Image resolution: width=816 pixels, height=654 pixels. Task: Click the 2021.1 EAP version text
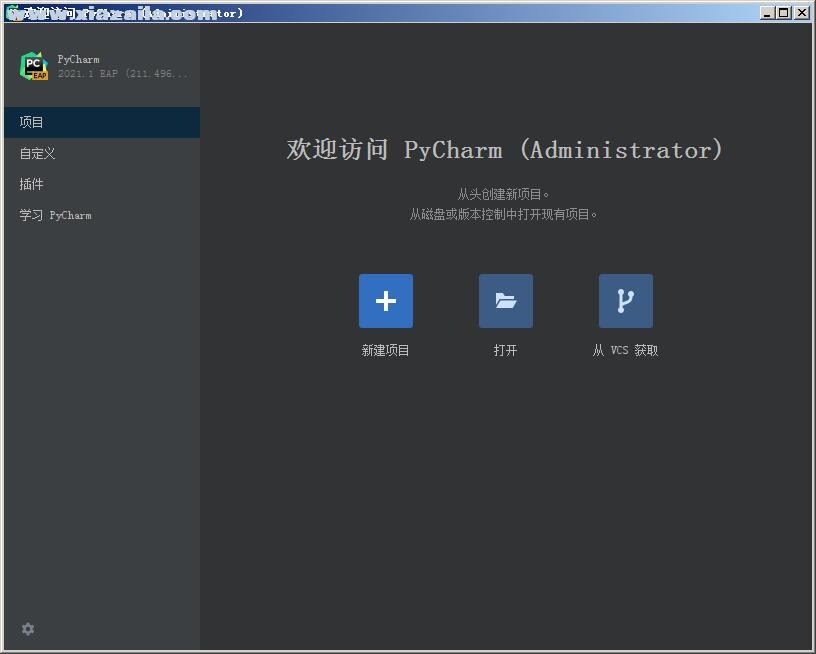(123, 74)
